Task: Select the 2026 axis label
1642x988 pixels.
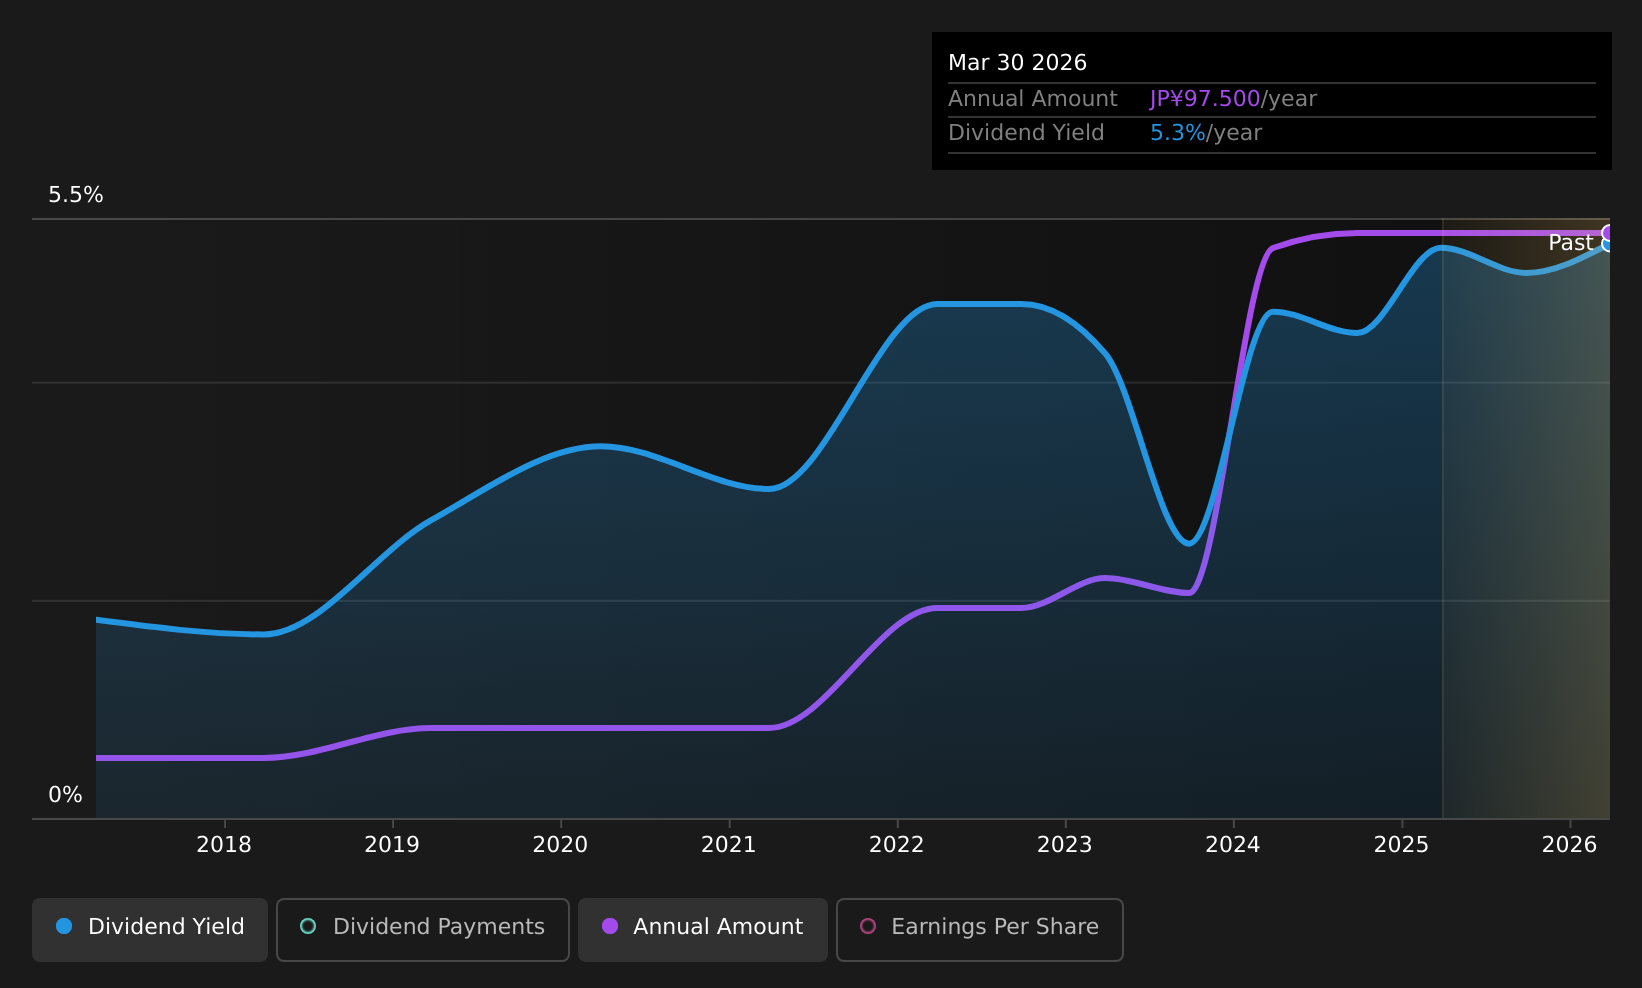Action: [x=1570, y=844]
